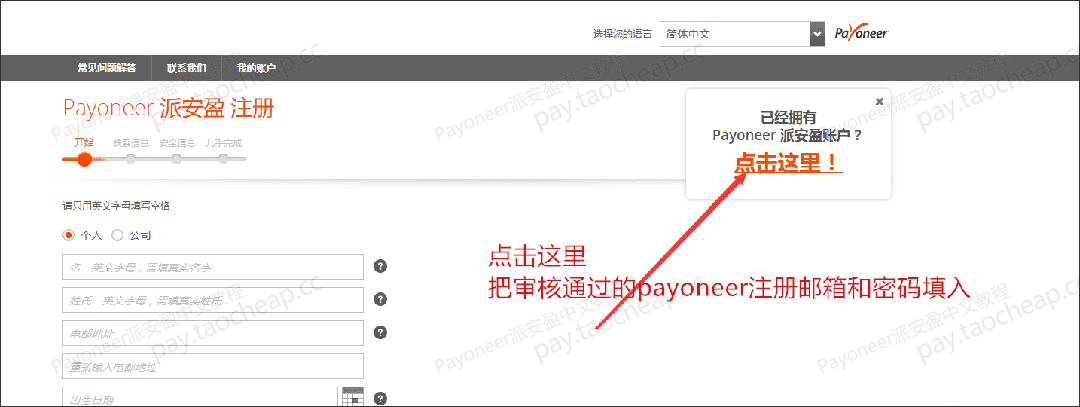This screenshot has height=407, width=1080.
Task: Open the 常见问题解答 menu item
Action: (107, 67)
